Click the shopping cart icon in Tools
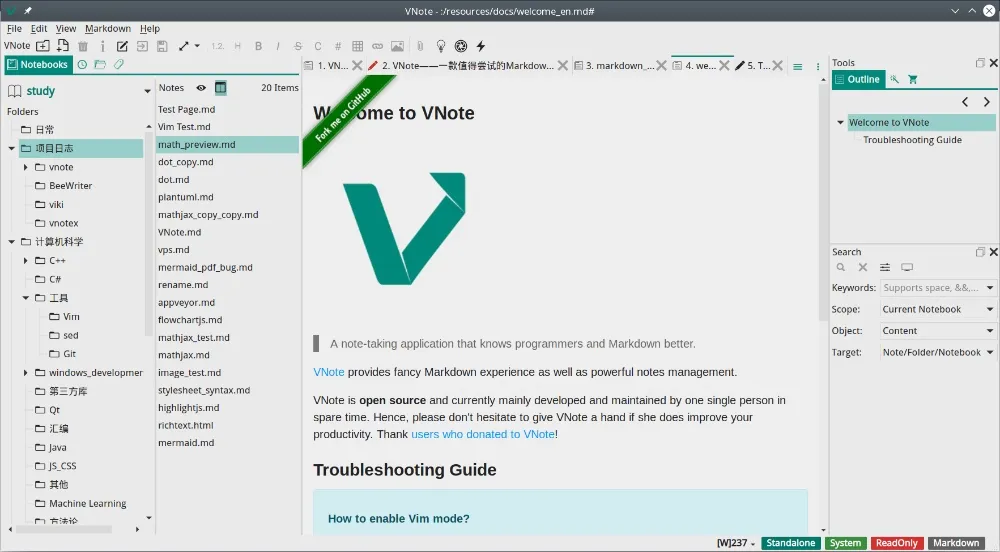The image size is (1000, 552). click(913, 80)
